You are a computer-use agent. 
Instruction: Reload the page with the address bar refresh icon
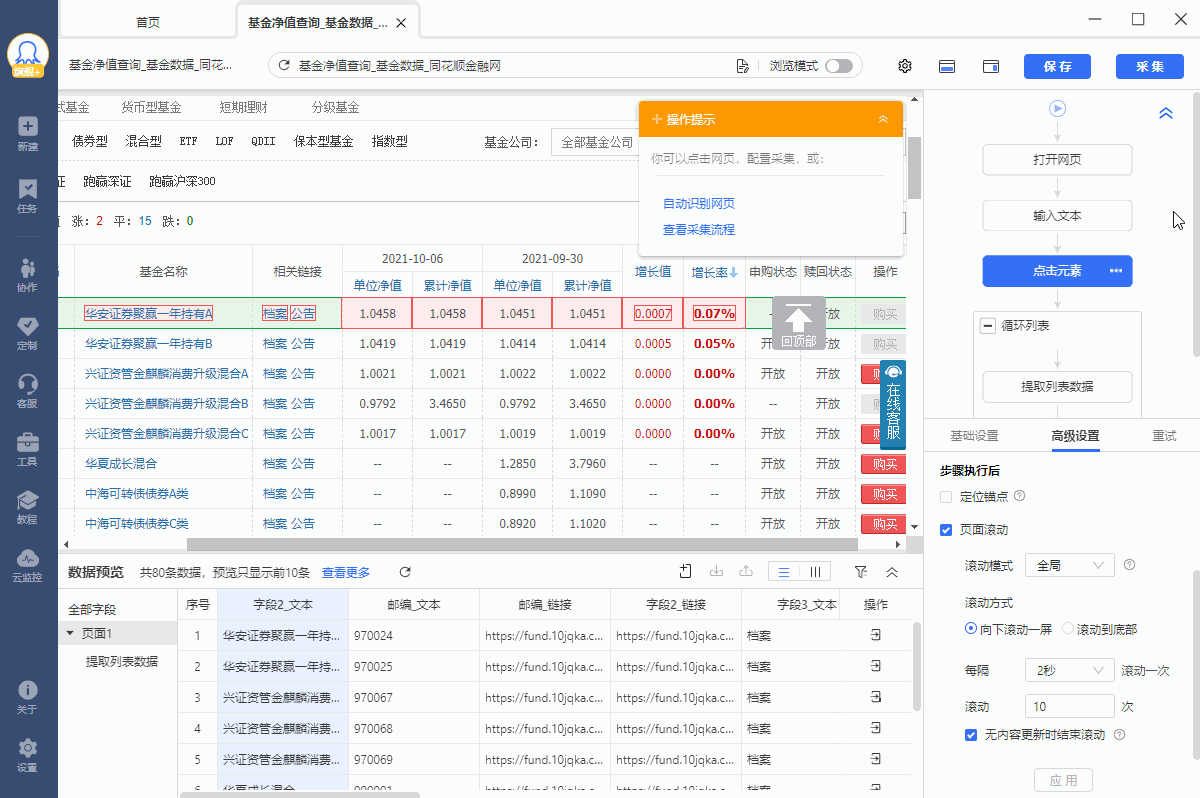point(284,66)
